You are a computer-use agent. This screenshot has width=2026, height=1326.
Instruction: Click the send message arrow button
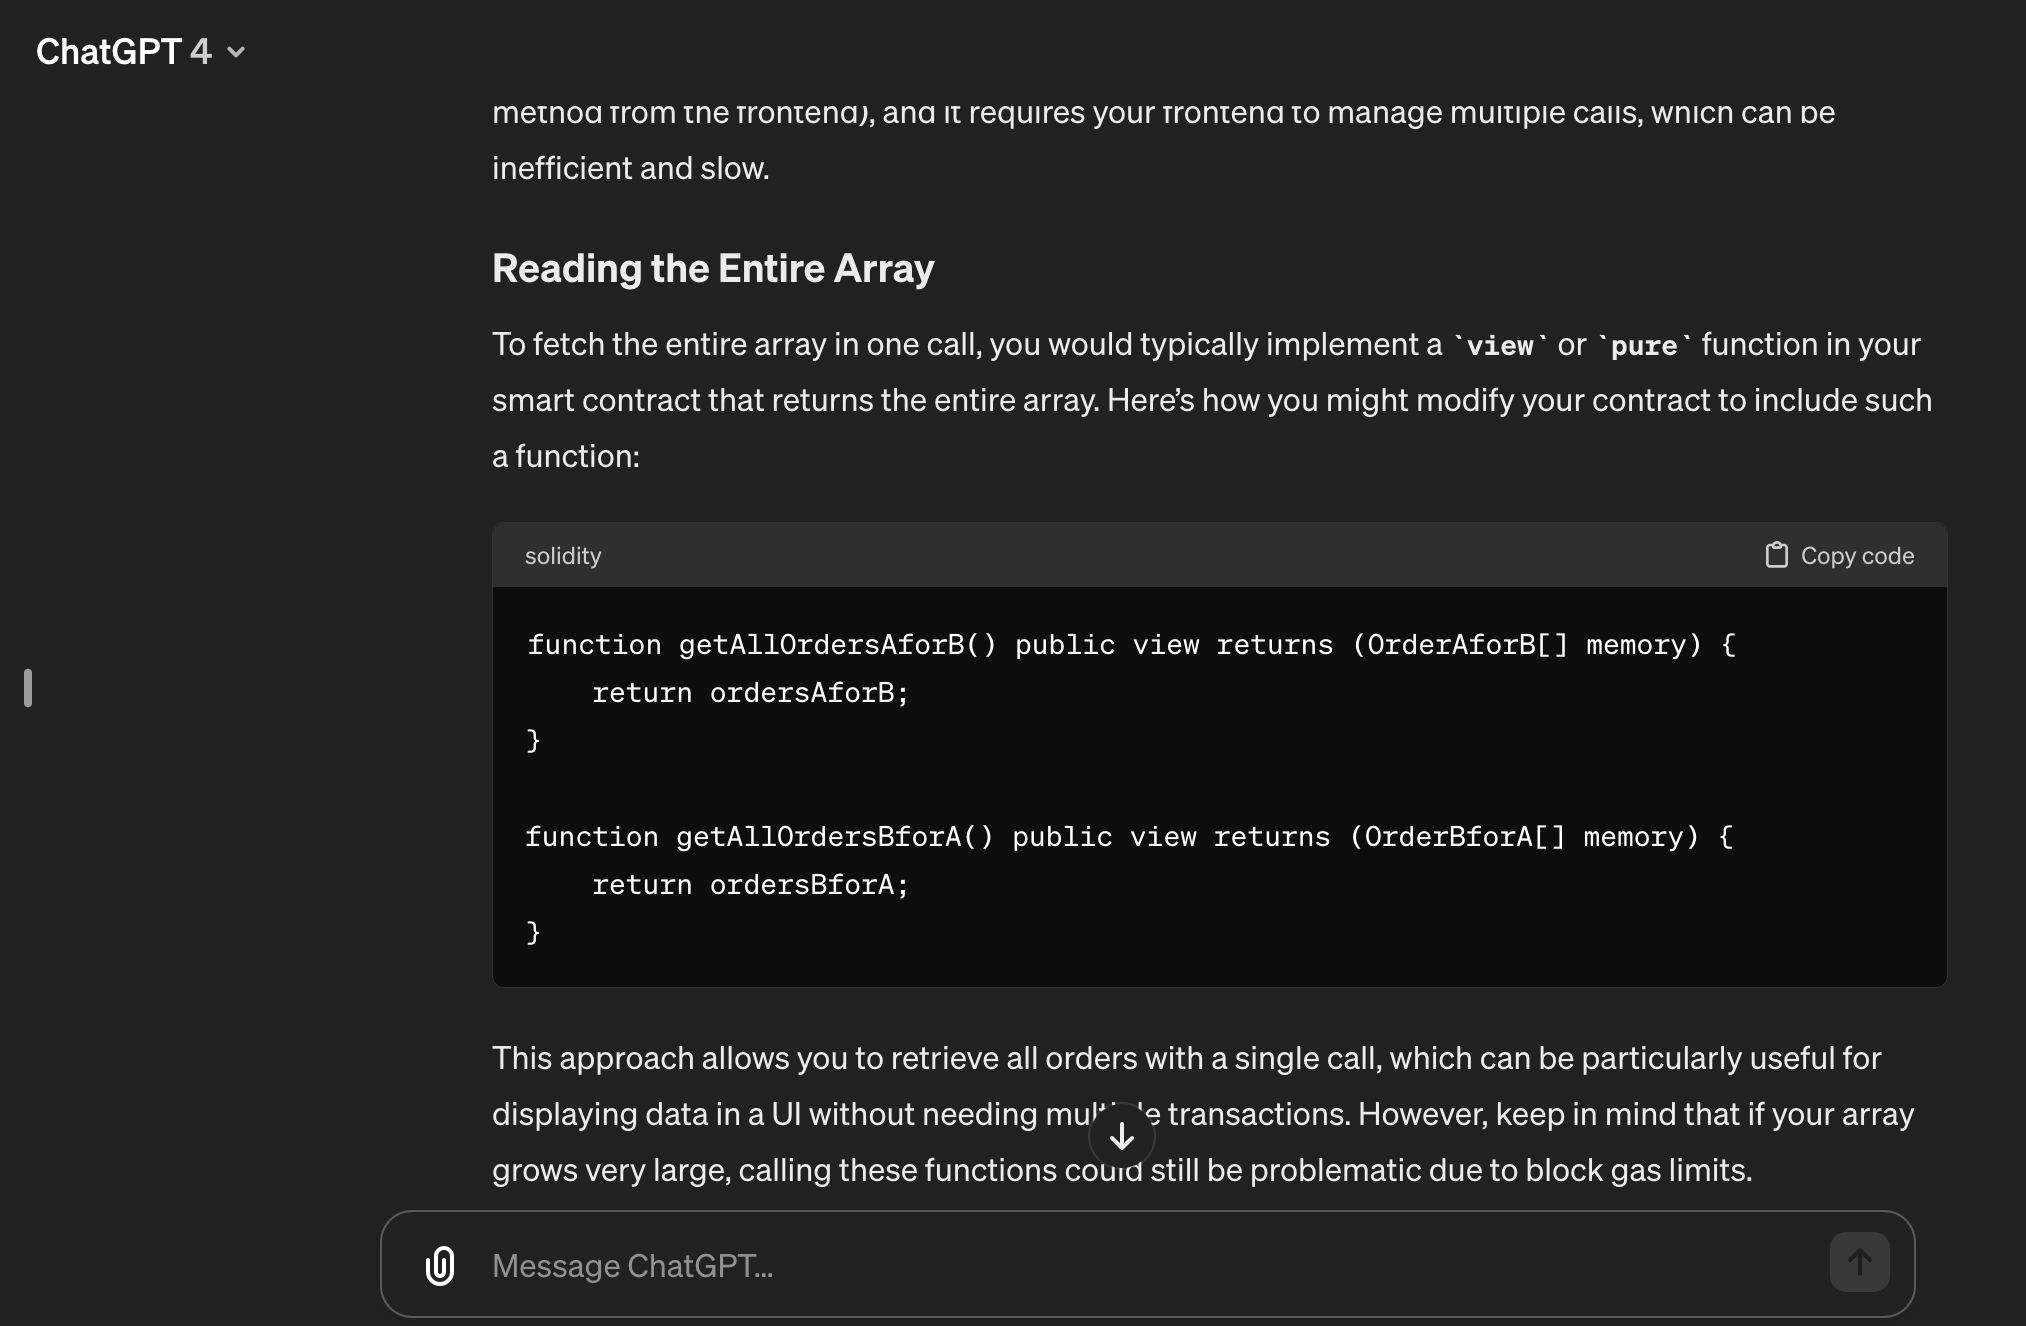pos(1859,1262)
